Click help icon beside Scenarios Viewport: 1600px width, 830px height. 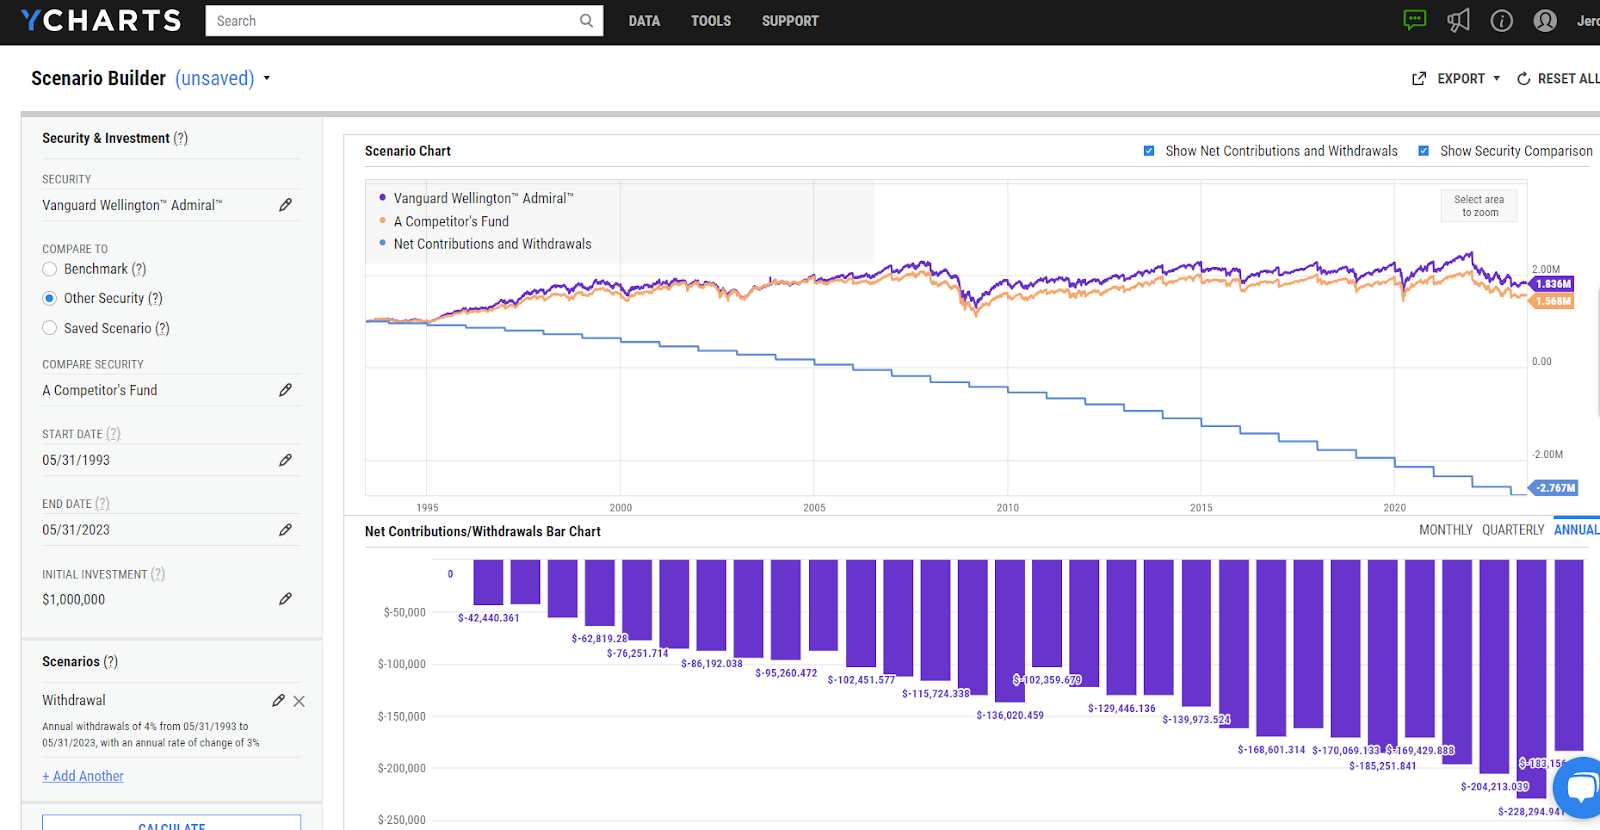(x=110, y=662)
